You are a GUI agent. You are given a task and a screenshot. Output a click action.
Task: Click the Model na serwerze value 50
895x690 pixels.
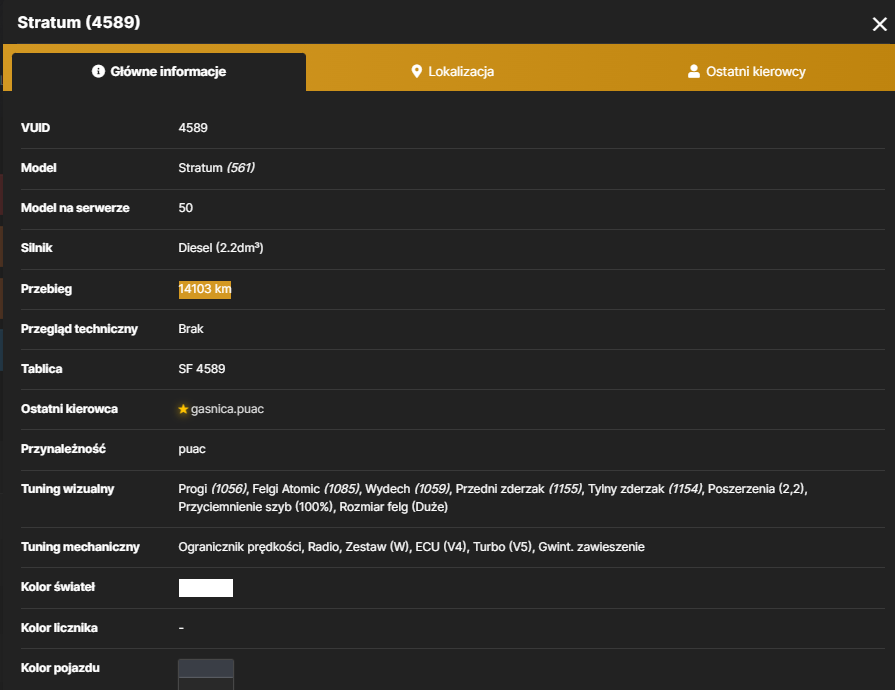pos(186,208)
